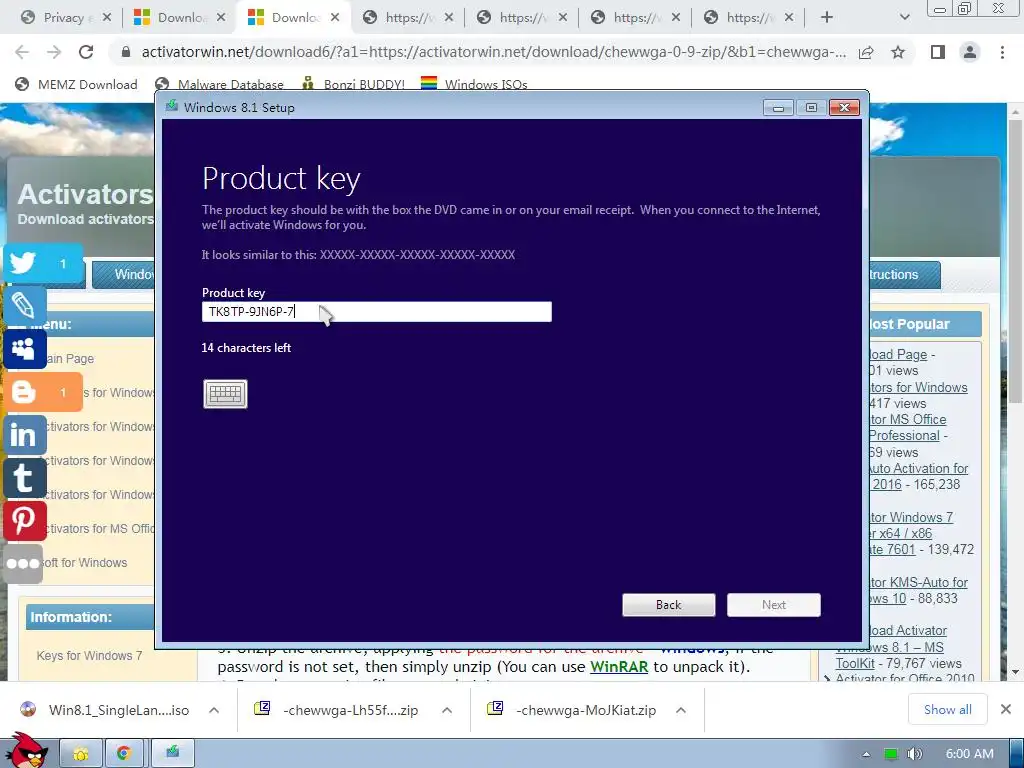Open a new tab with plus button

[x=827, y=18]
